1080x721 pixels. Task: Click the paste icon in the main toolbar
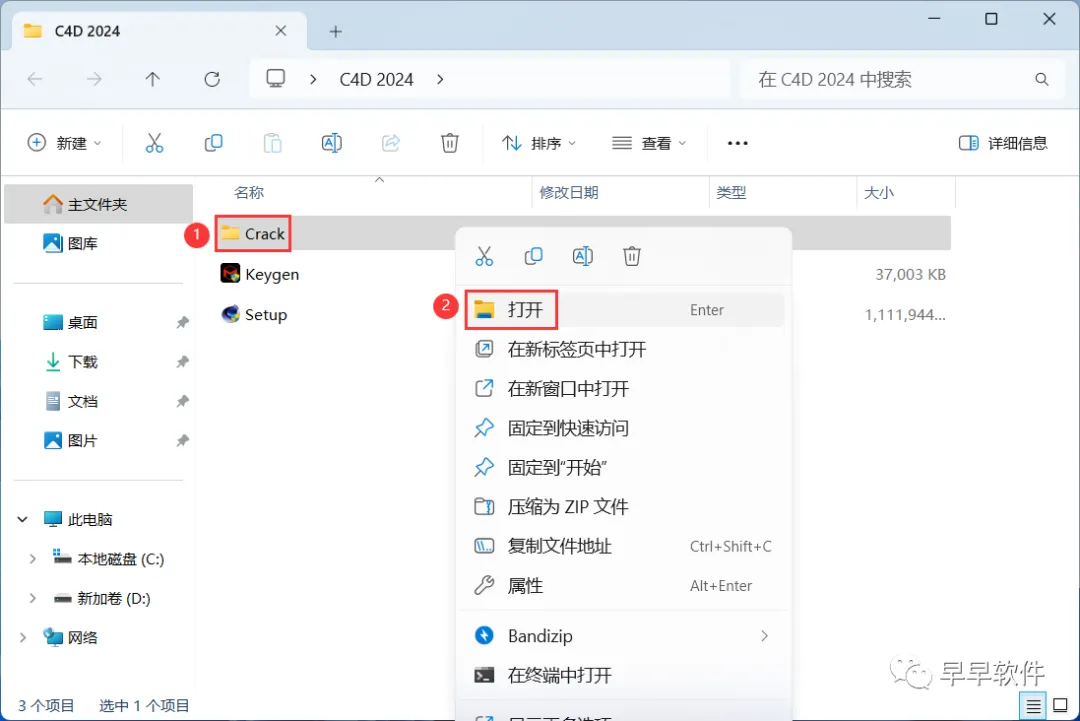coord(273,143)
